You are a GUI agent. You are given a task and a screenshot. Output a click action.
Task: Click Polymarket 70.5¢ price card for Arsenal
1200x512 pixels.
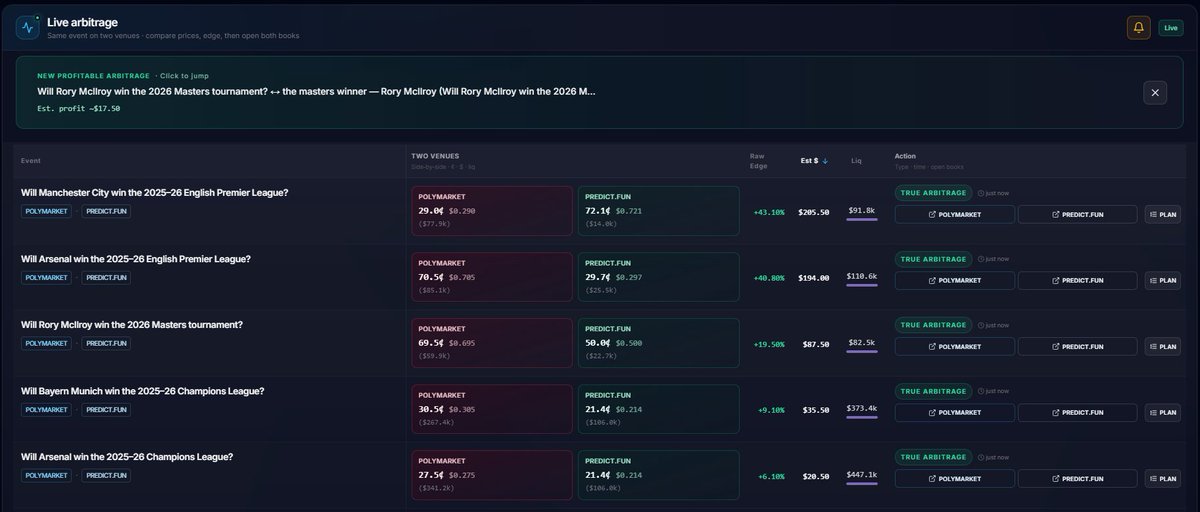[x=492, y=277]
